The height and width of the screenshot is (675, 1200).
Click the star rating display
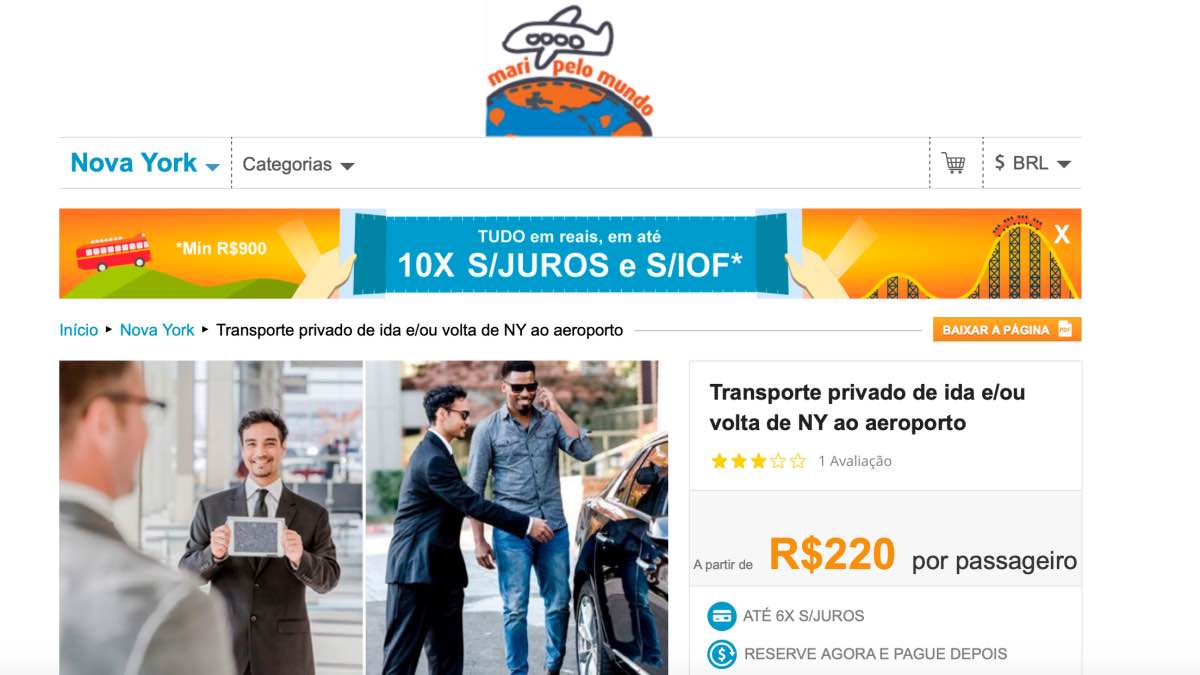(758, 461)
